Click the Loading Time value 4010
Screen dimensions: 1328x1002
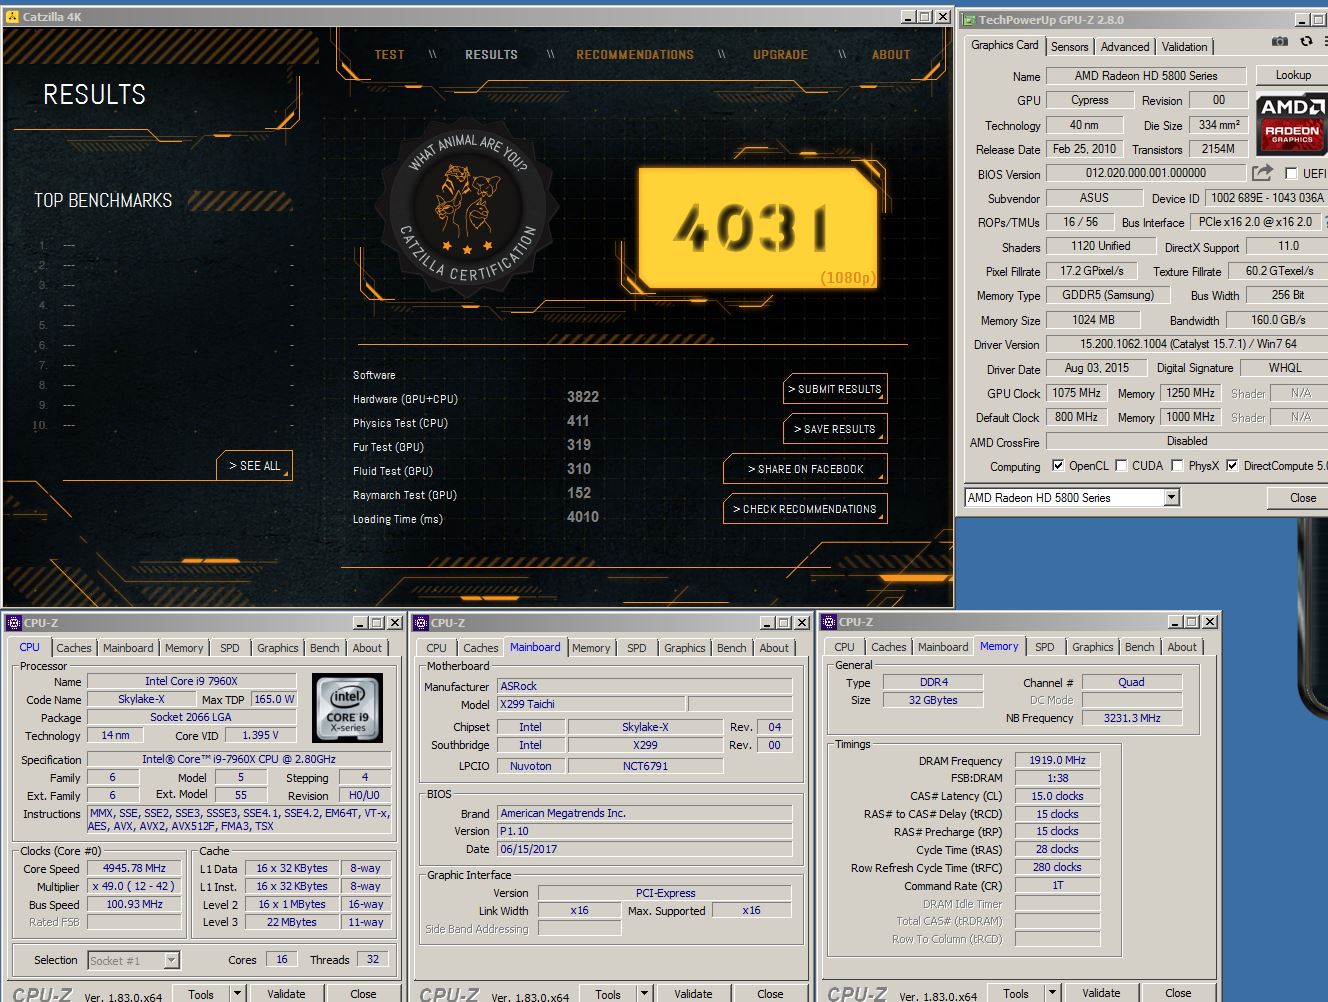[583, 517]
